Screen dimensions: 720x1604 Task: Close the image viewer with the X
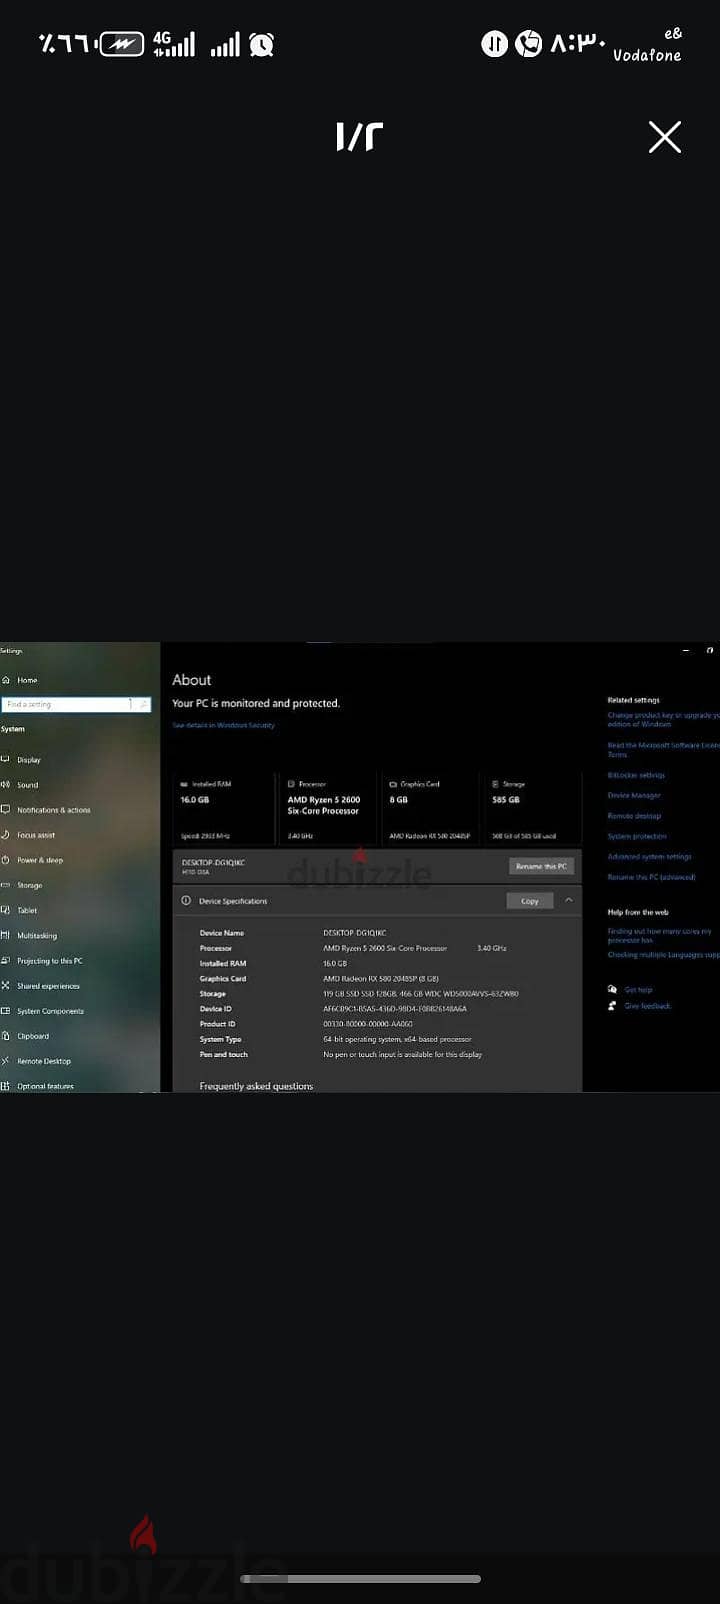[664, 137]
